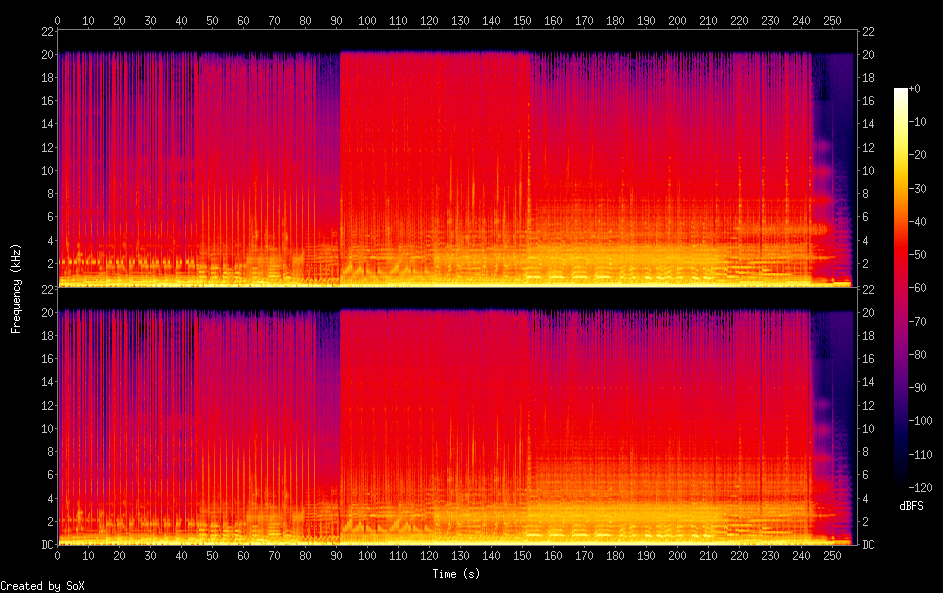The width and height of the screenshot is (943, 593).
Task: Click '180' on the bottom time axis
Action: click(615, 556)
